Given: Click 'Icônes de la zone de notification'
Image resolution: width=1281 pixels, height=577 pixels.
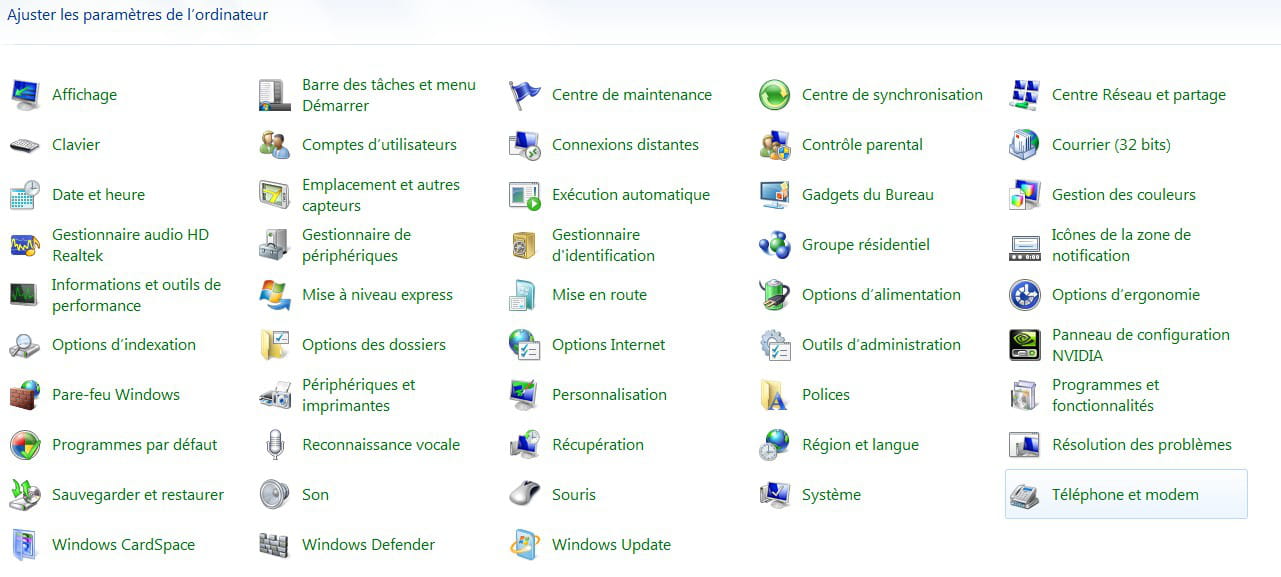Looking at the screenshot, I should tap(1122, 245).
